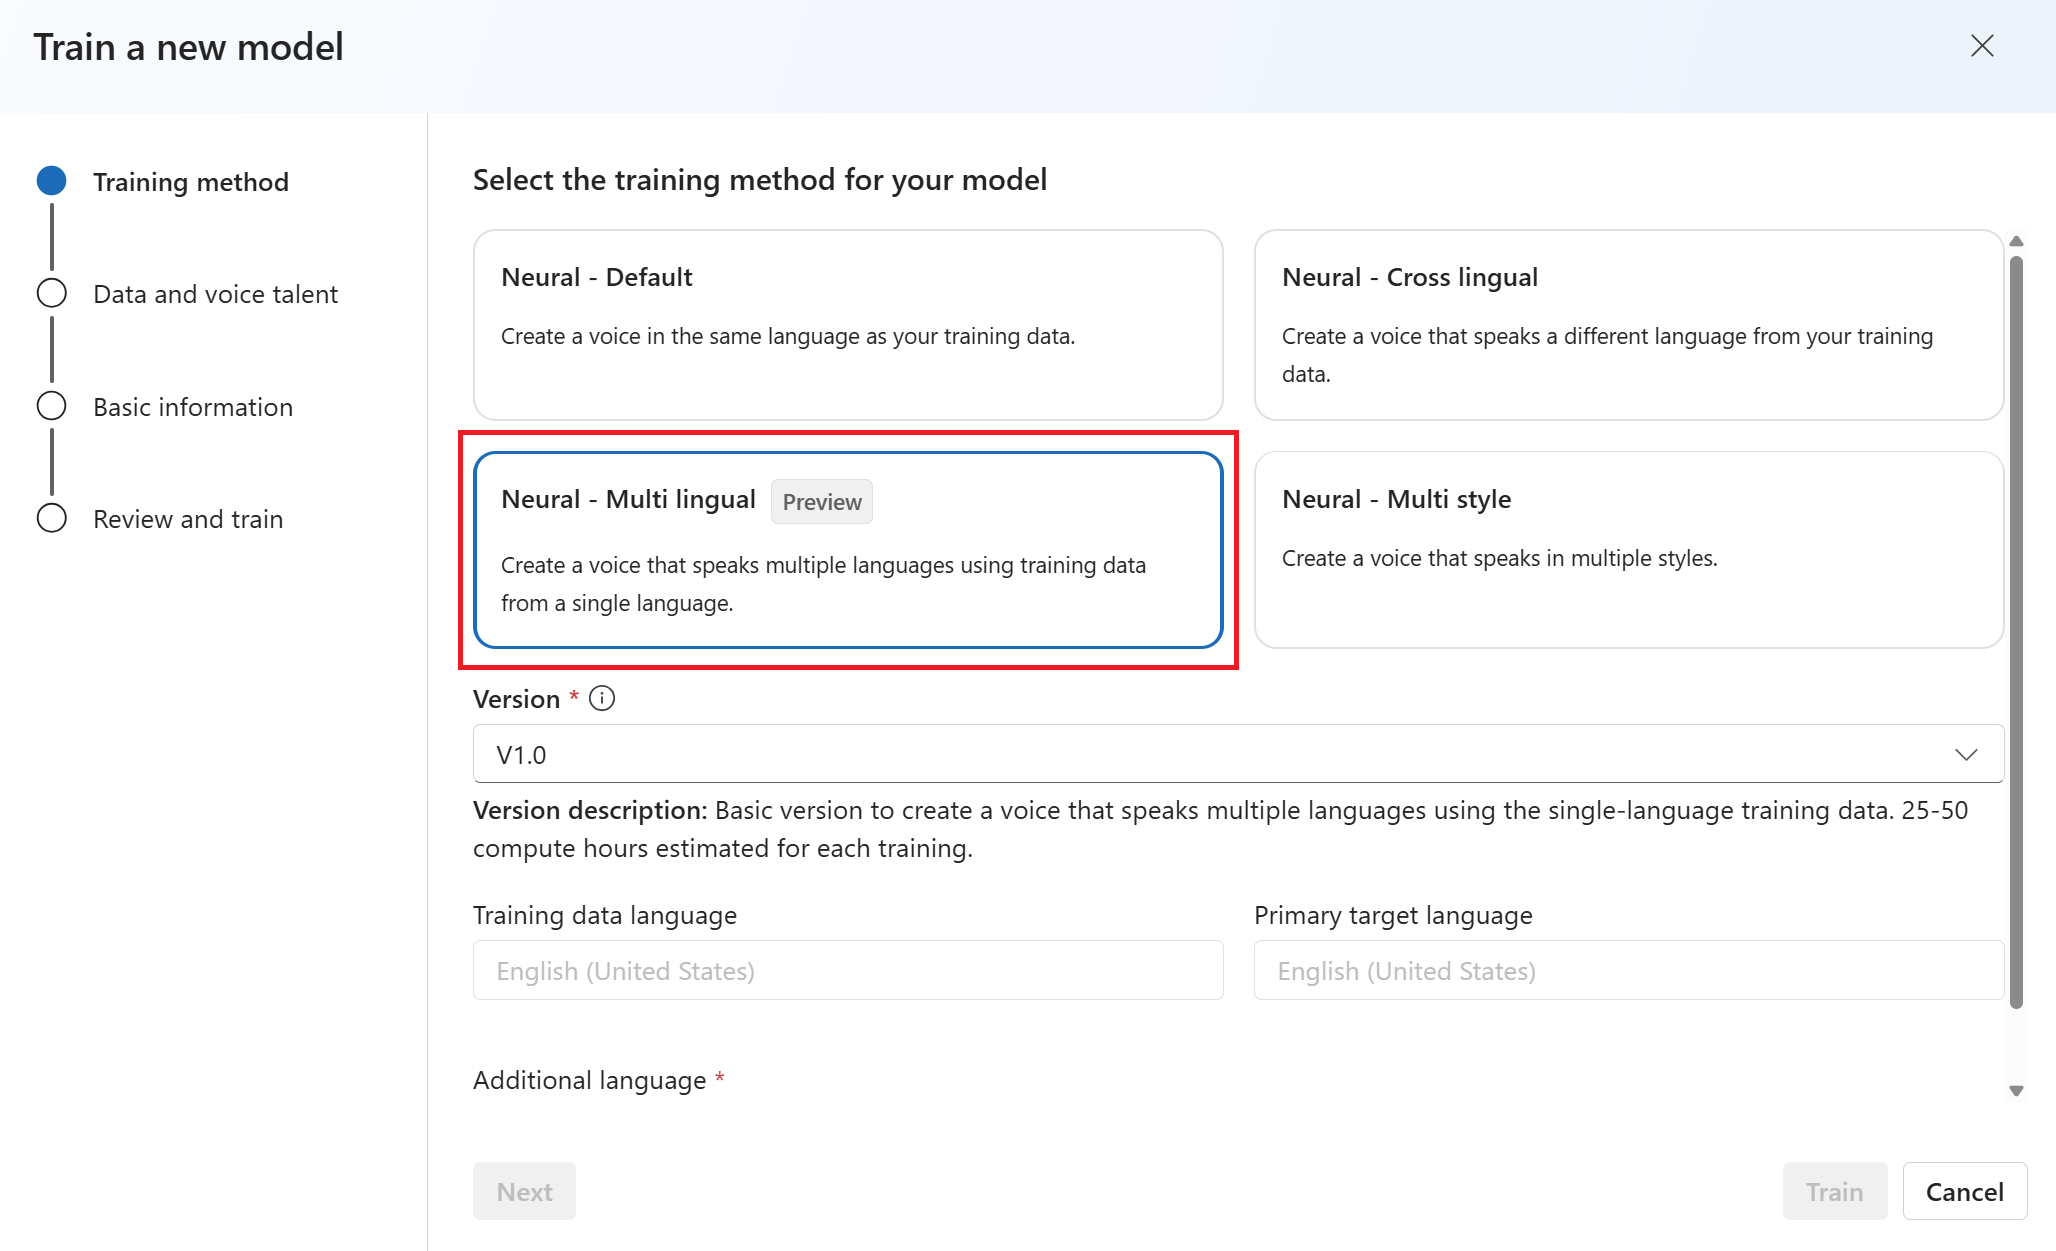Image resolution: width=2056 pixels, height=1251 pixels.
Task: Click the Preview badge on Multi lingual
Action: [821, 502]
